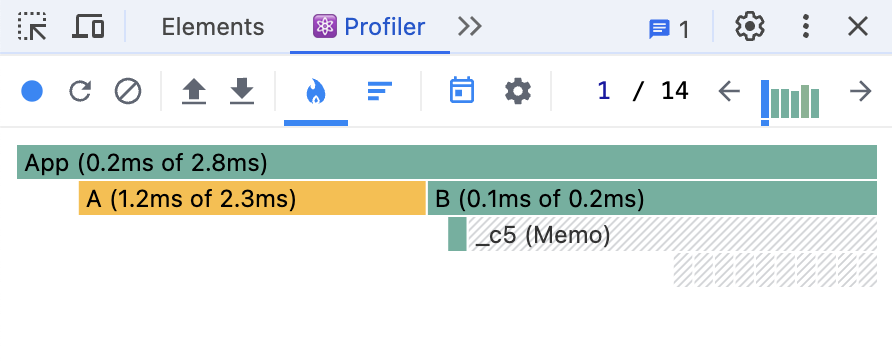Image resolution: width=892 pixels, height=362 pixels.
Task: Toggle the device toolbar
Action: pyautogui.click(x=88, y=26)
